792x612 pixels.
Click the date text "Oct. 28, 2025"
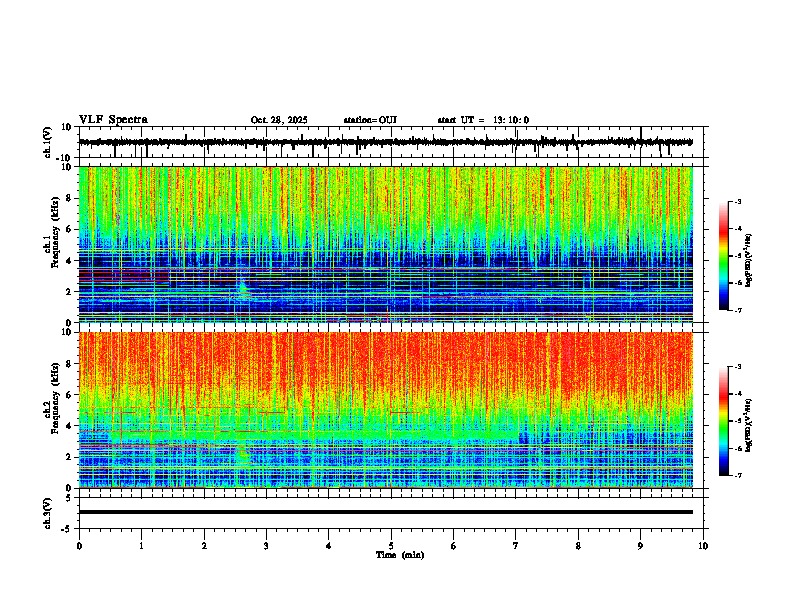point(279,120)
